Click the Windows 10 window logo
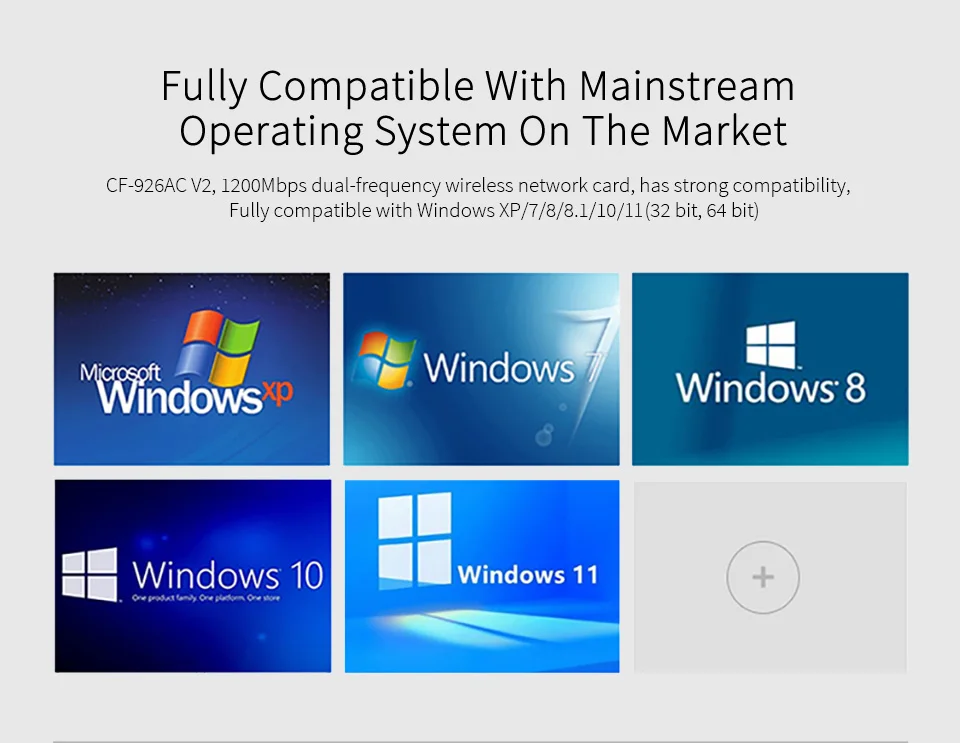This screenshot has width=960, height=743. tap(90, 574)
